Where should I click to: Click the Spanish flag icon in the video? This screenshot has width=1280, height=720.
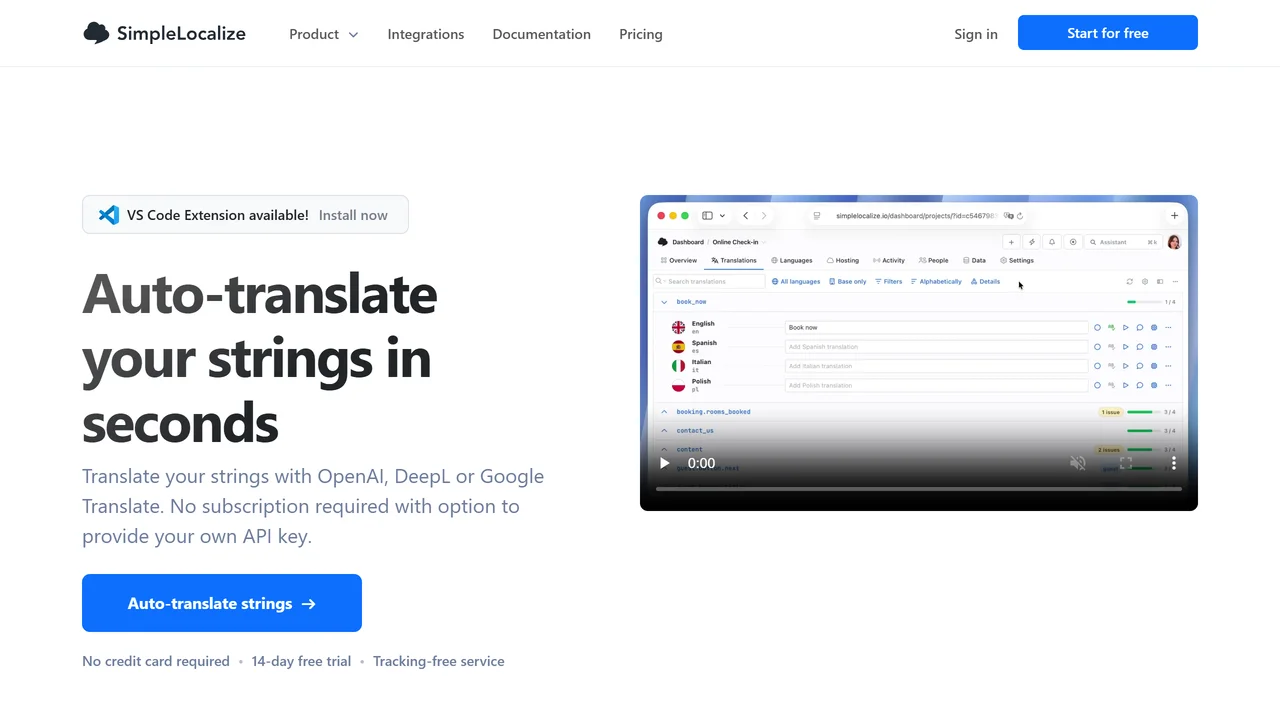click(x=678, y=347)
